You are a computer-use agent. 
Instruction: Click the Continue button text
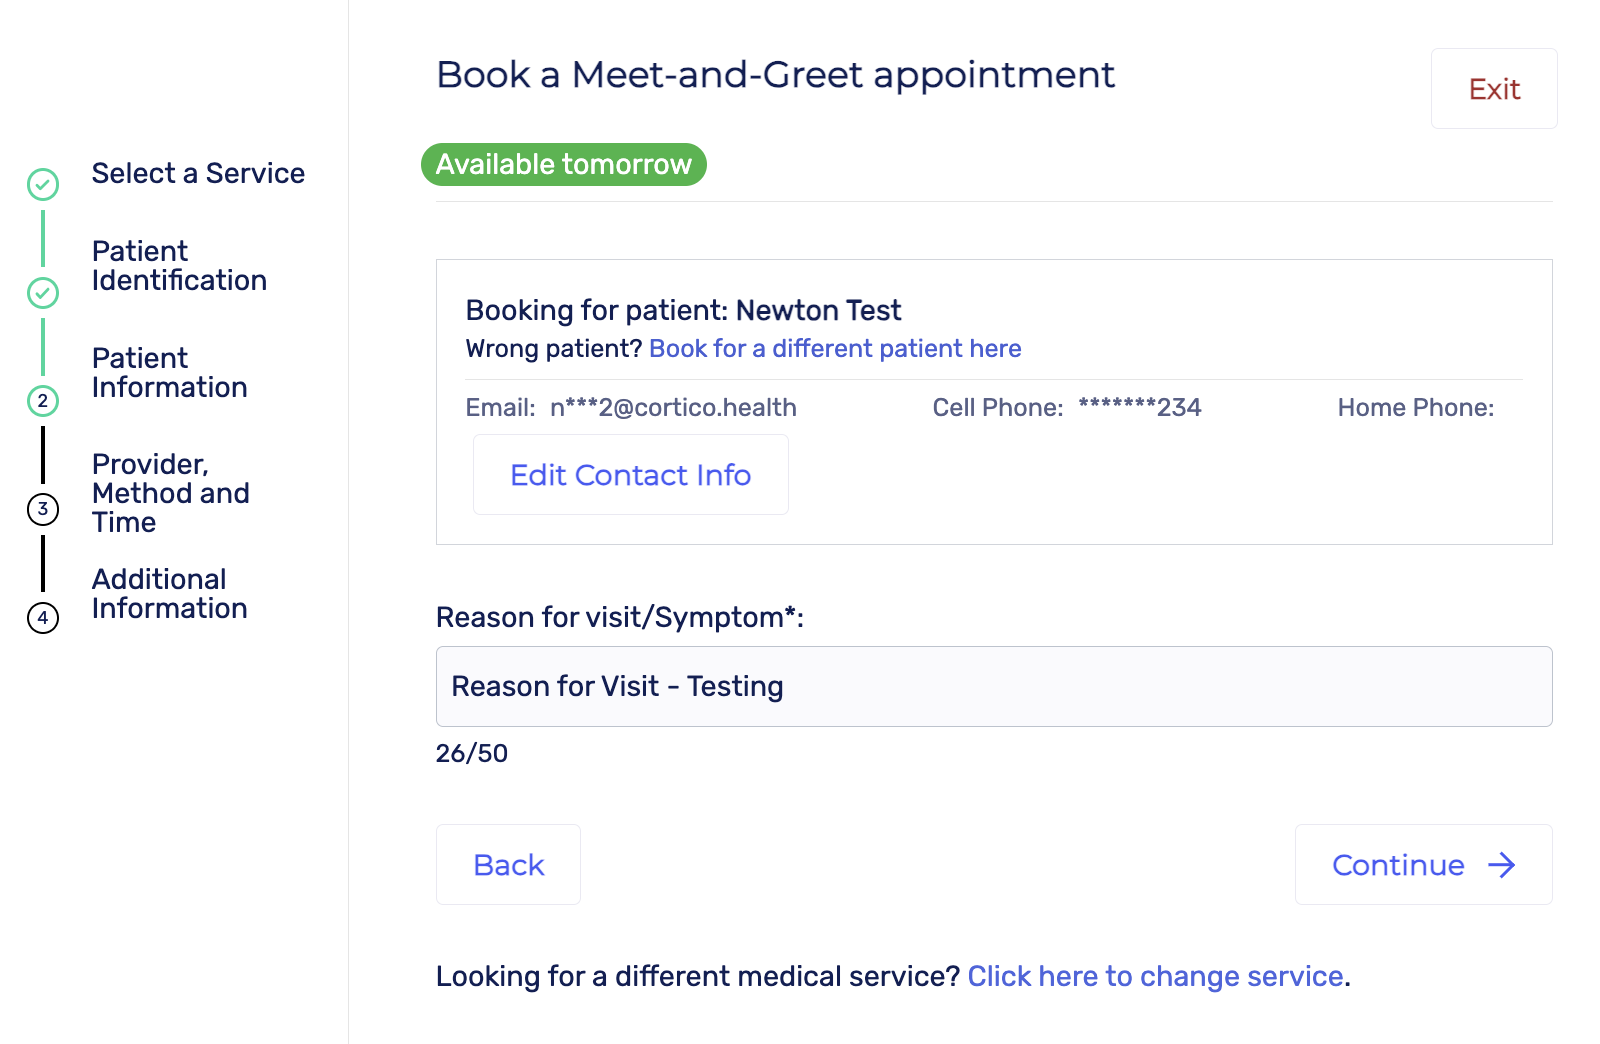coord(1398,865)
